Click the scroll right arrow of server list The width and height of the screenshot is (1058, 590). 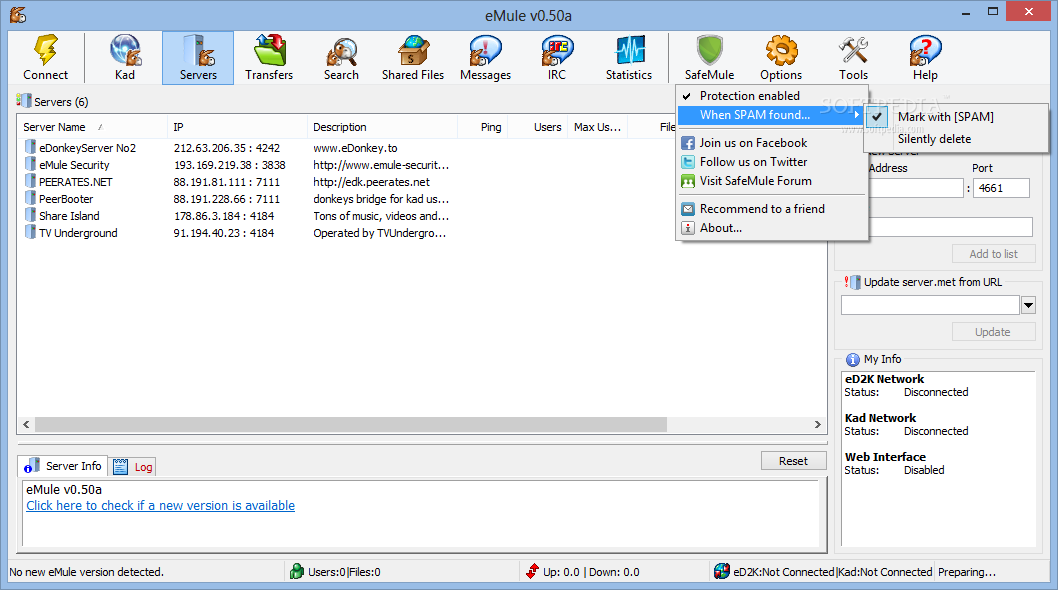click(818, 425)
